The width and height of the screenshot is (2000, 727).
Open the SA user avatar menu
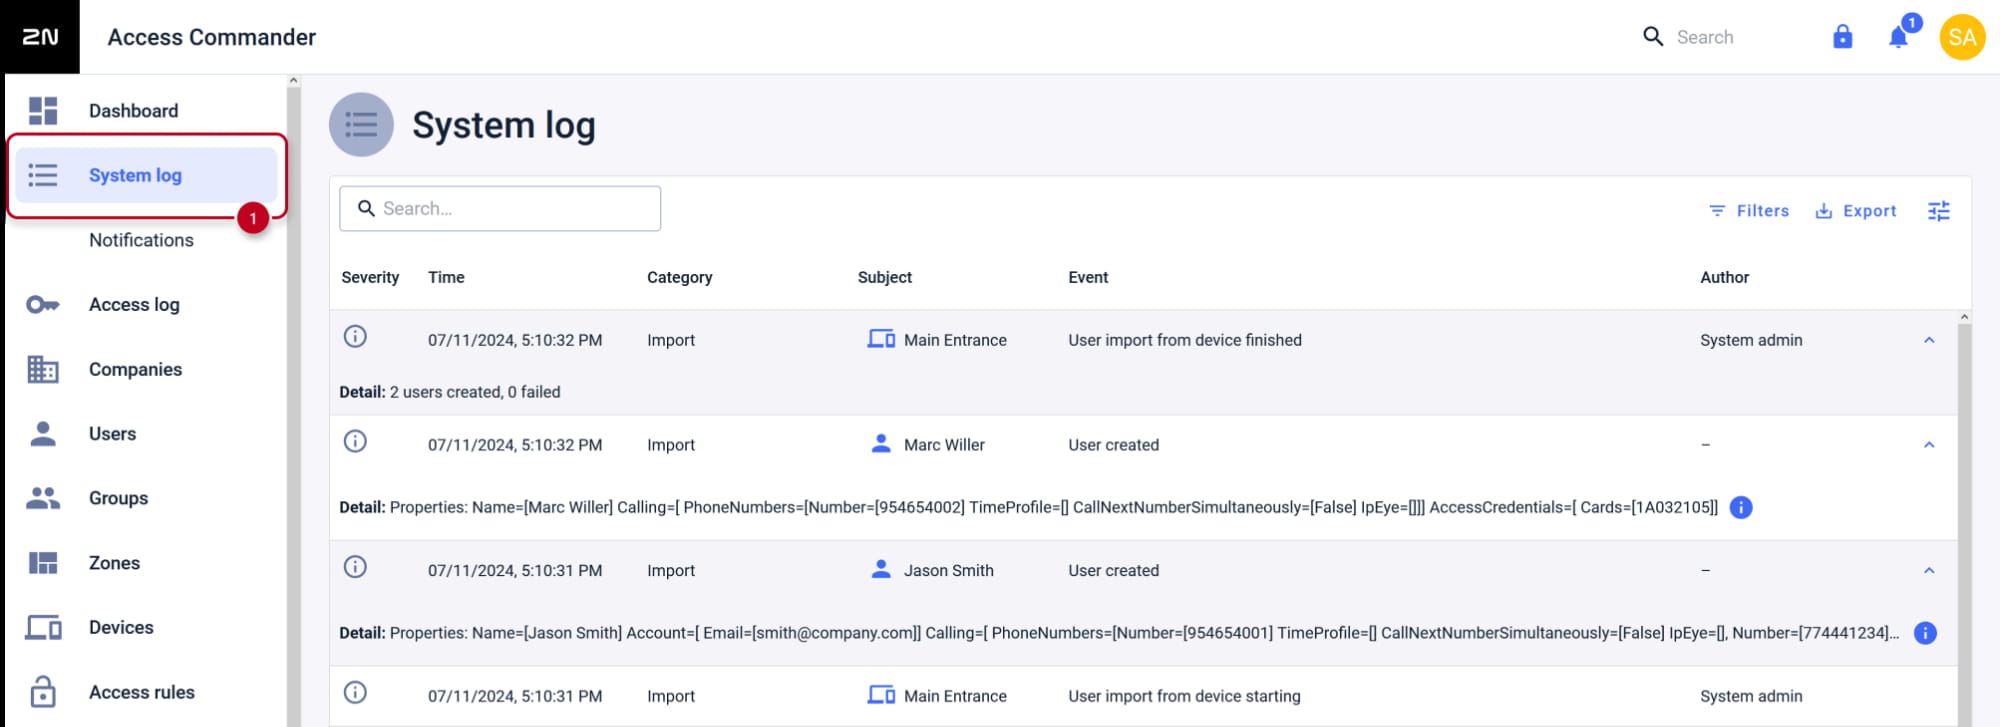[x=1962, y=37]
